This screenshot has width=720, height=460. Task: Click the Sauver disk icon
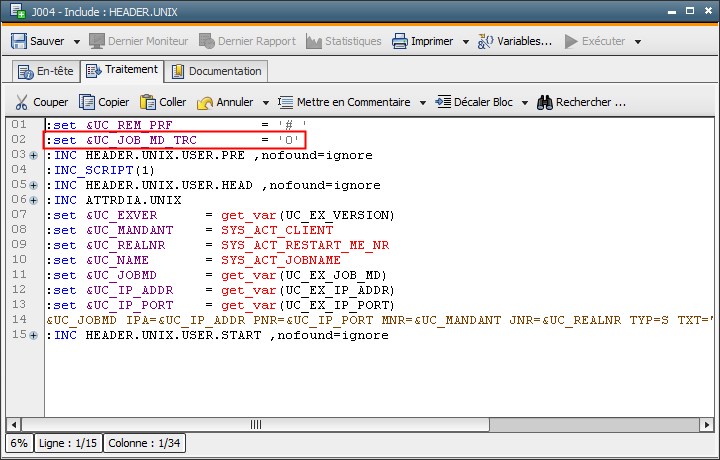click(19, 41)
